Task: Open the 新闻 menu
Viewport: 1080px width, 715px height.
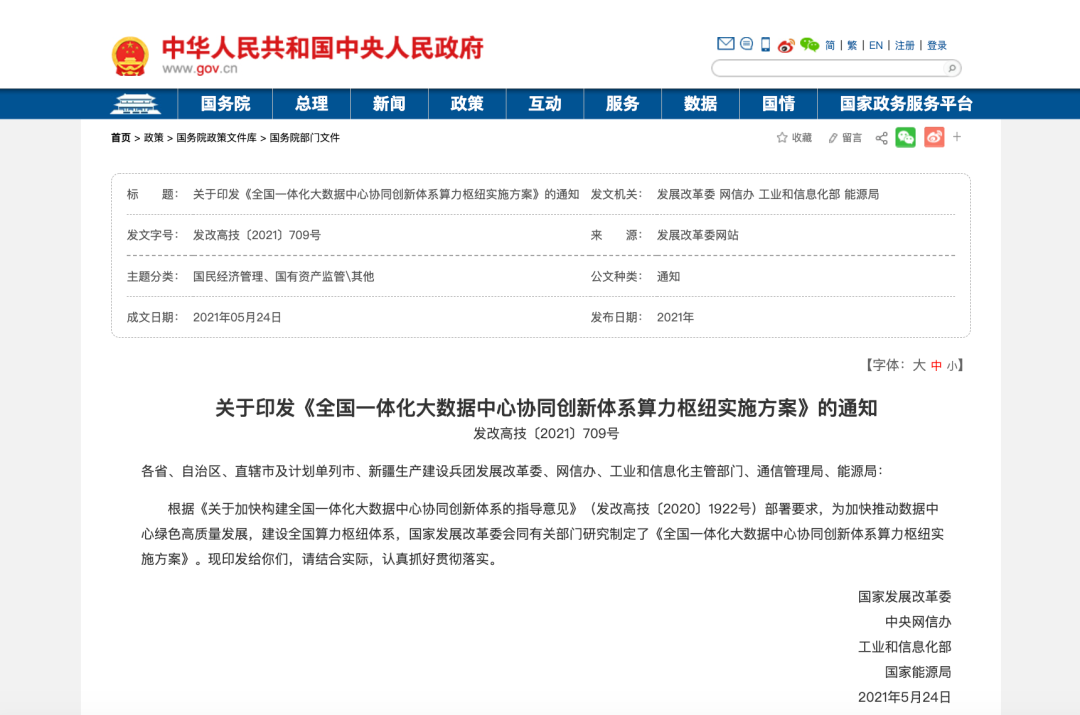Action: [389, 104]
